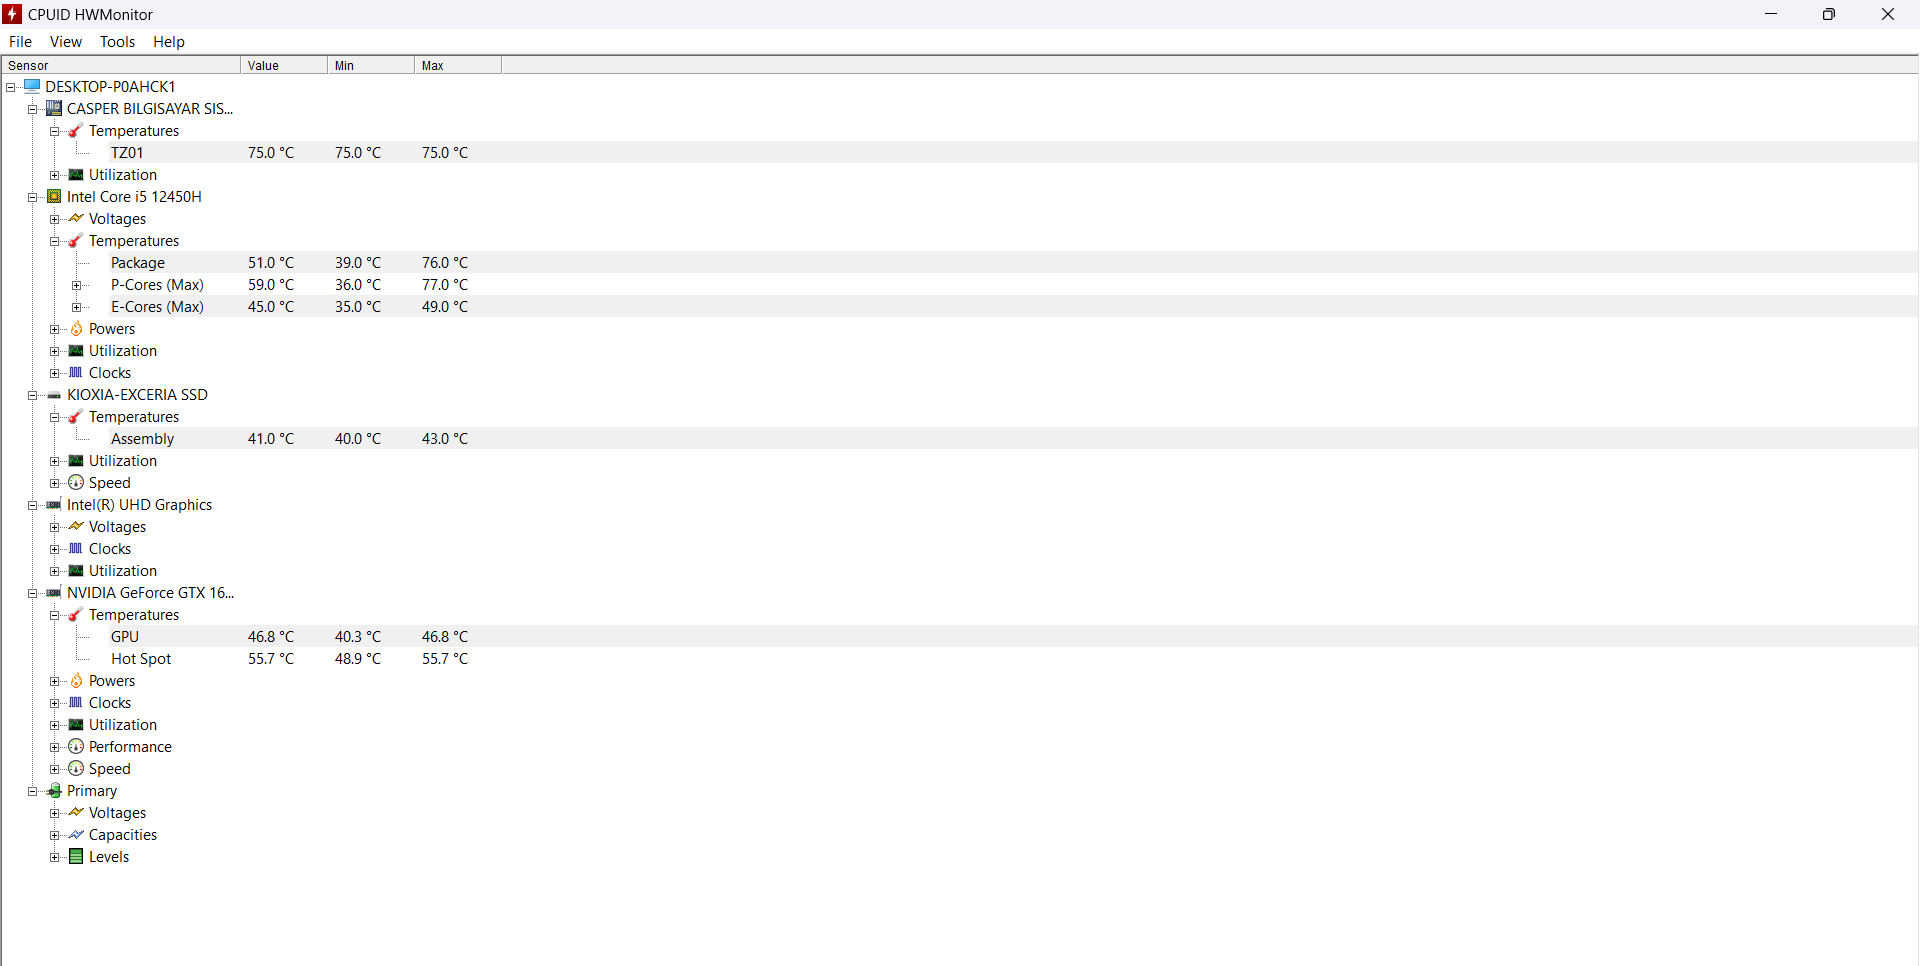The height and width of the screenshot is (966, 1920).
Task: Click the Max column header
Action: tap(457, 66)
